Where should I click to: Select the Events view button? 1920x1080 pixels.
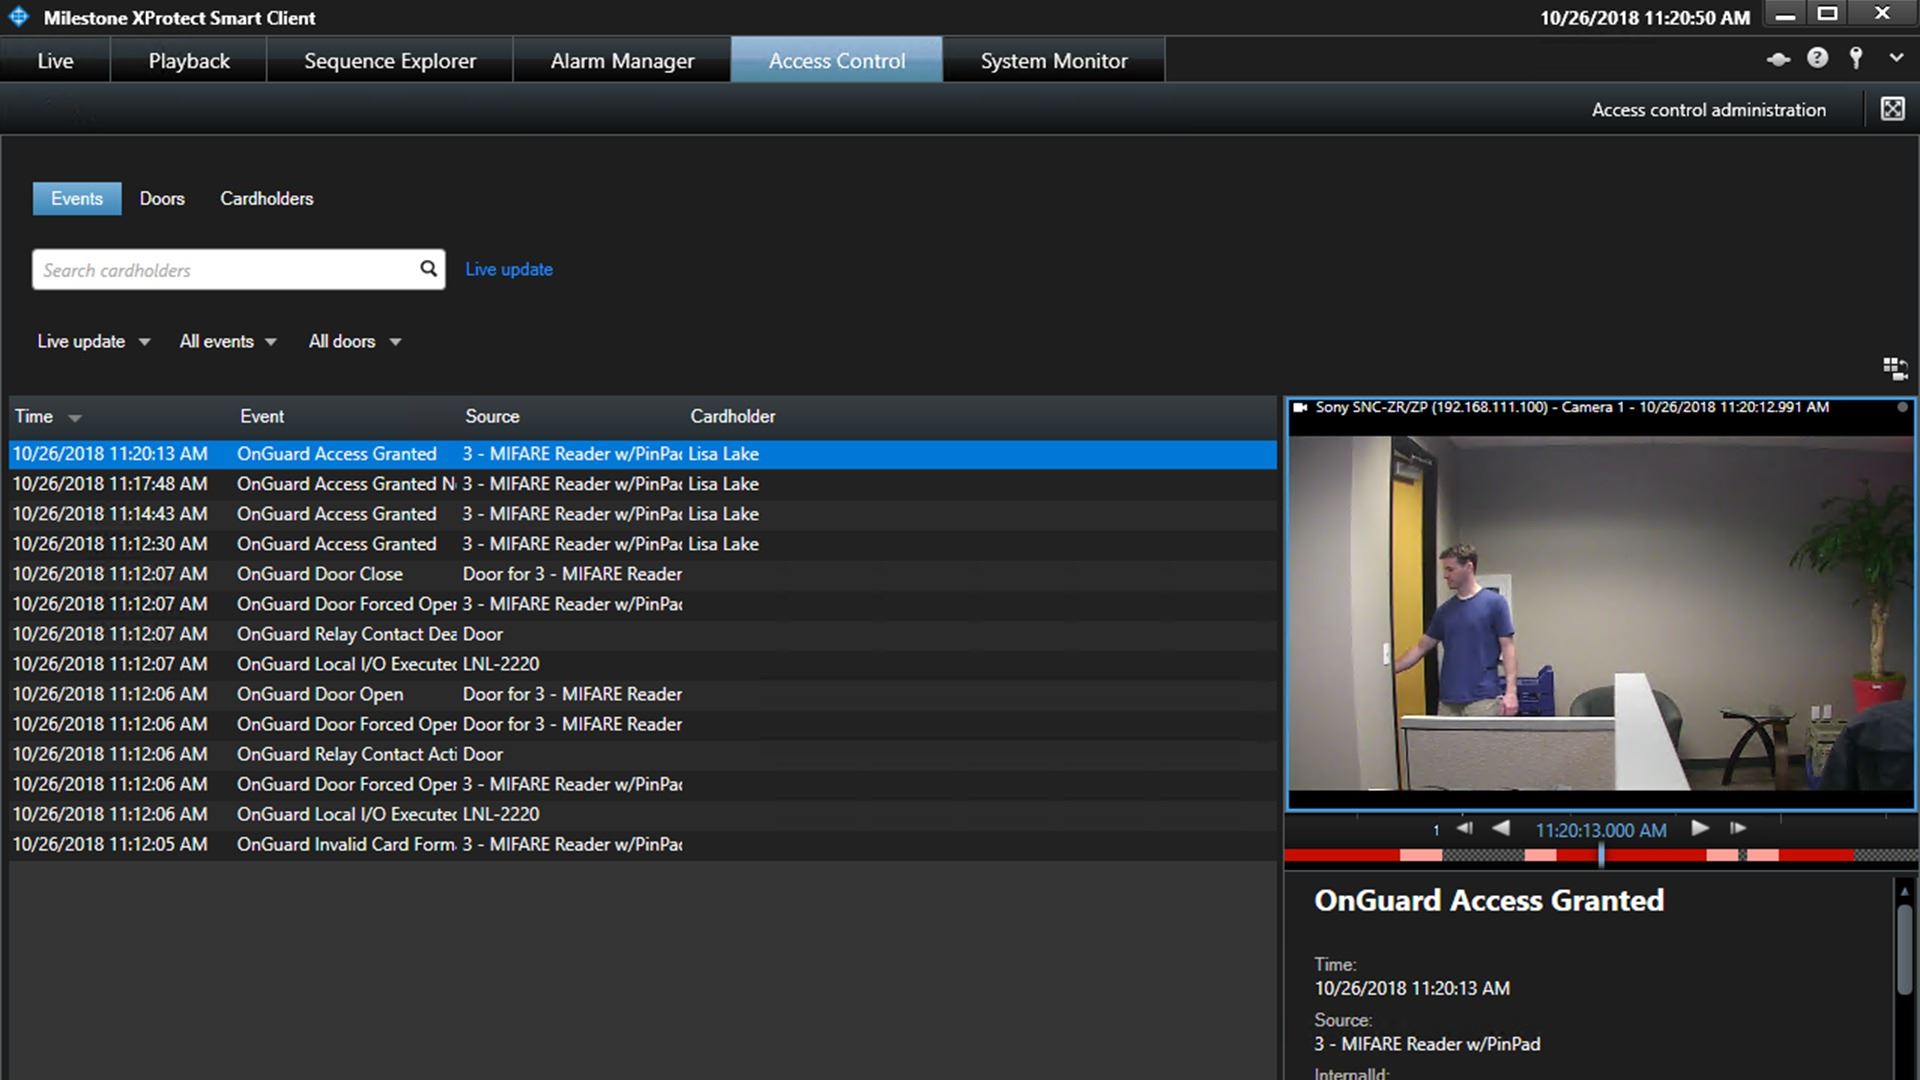coord(77,198)
